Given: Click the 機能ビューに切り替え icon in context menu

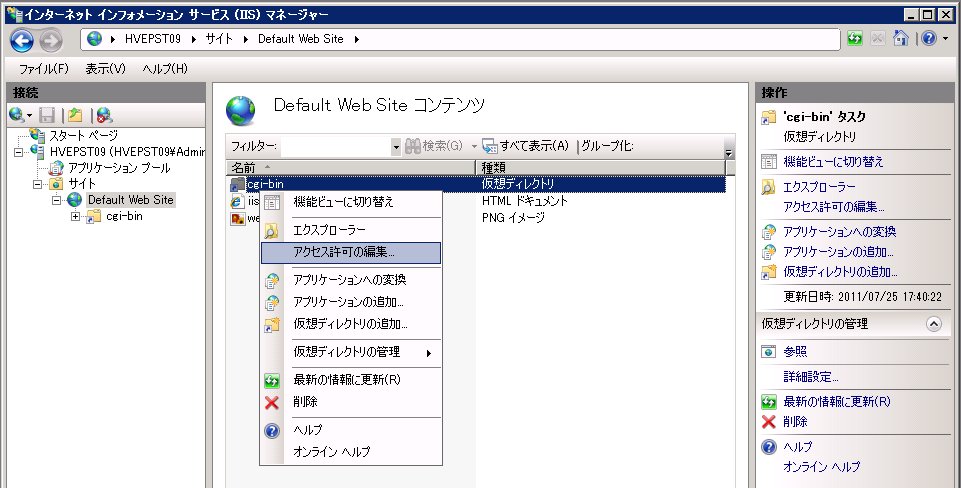Looking at the screenshot, I should [272, 202].
